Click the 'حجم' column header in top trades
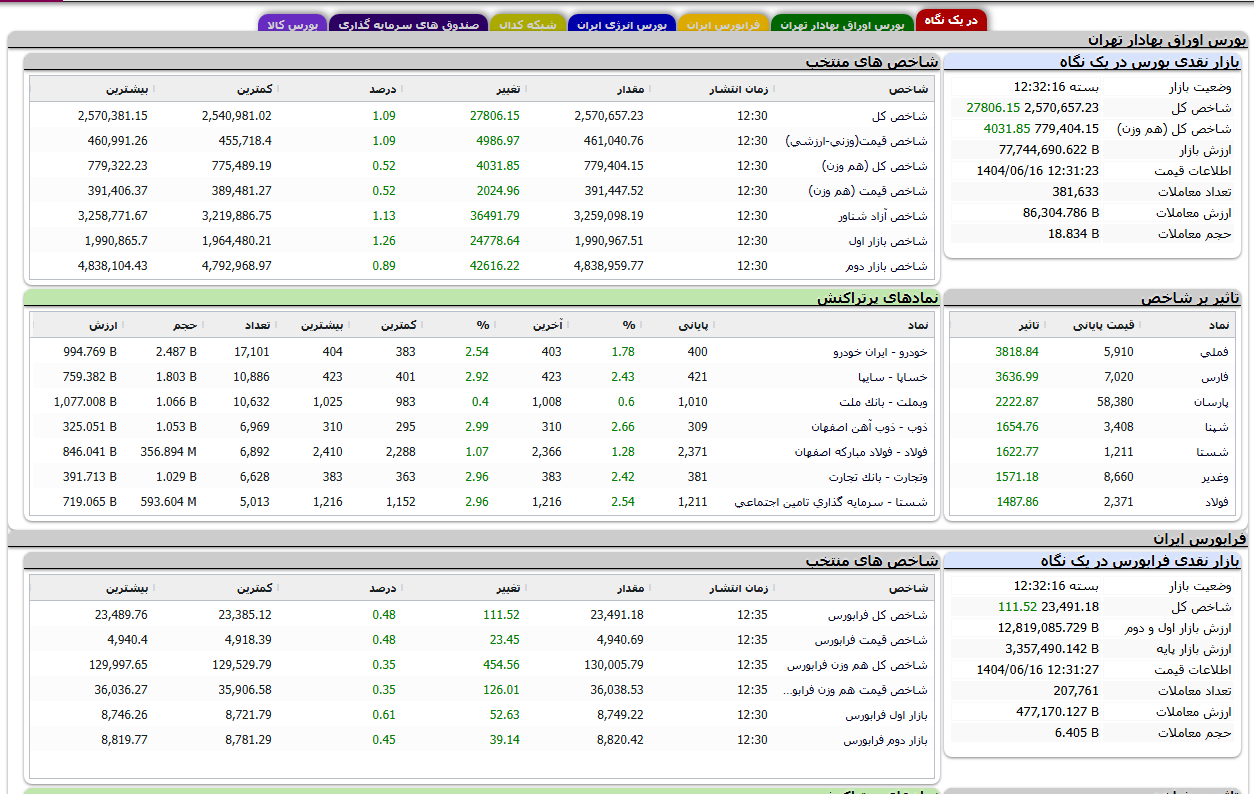 (184, 325)
